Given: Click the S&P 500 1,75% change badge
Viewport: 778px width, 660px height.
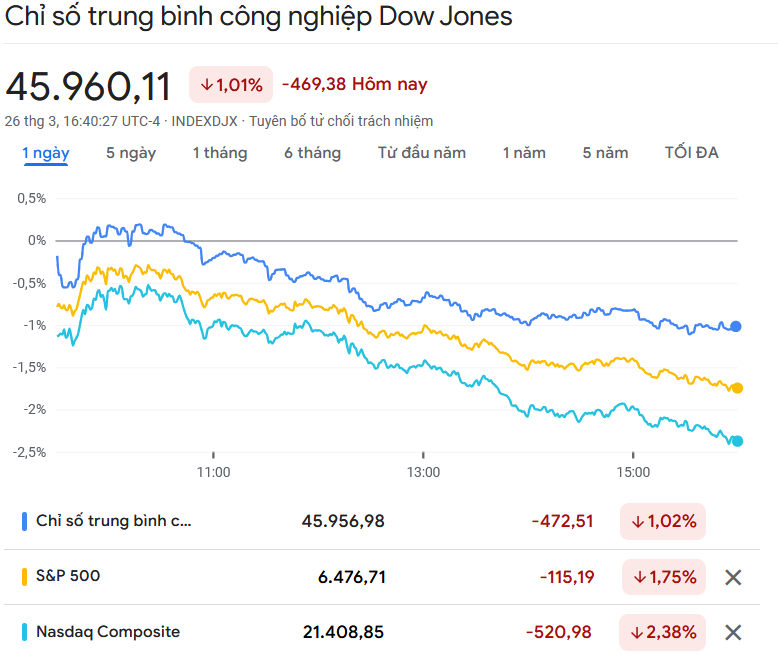Looking at the screenshot, I should (663, 577).
